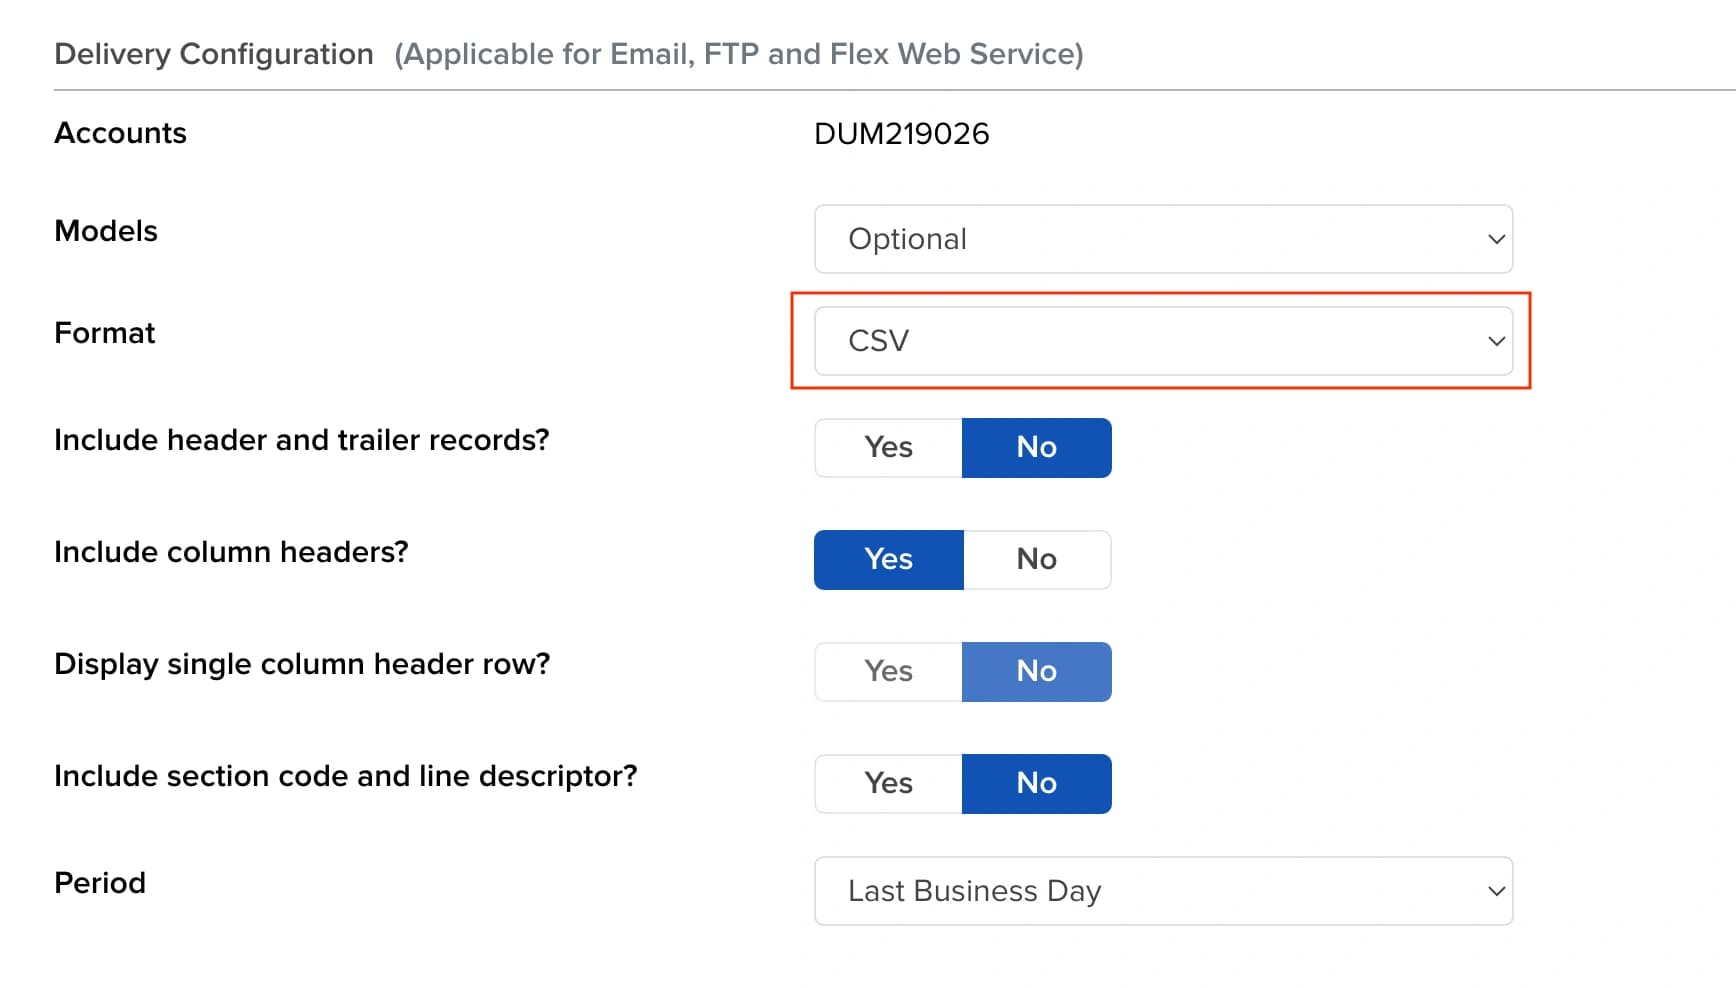The width and height of the screenshot is (1736, 988).
Task: Choose No for include column headers
Action: [x=1036, y=559]
